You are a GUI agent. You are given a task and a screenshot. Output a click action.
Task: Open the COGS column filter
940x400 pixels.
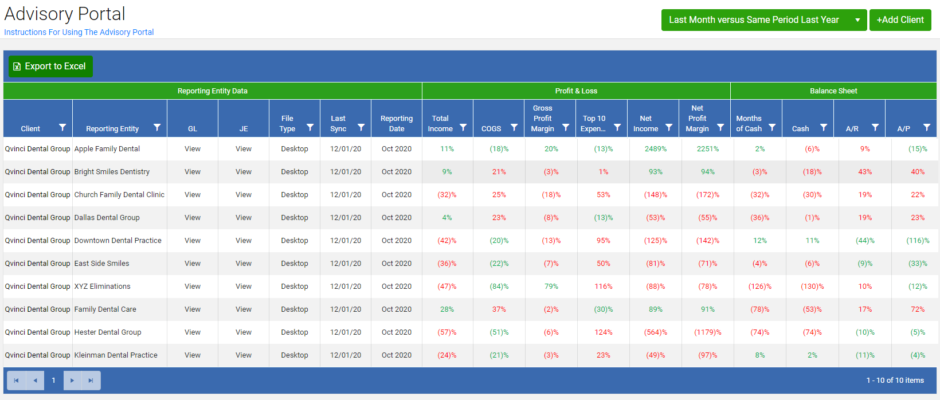(513, 128)
